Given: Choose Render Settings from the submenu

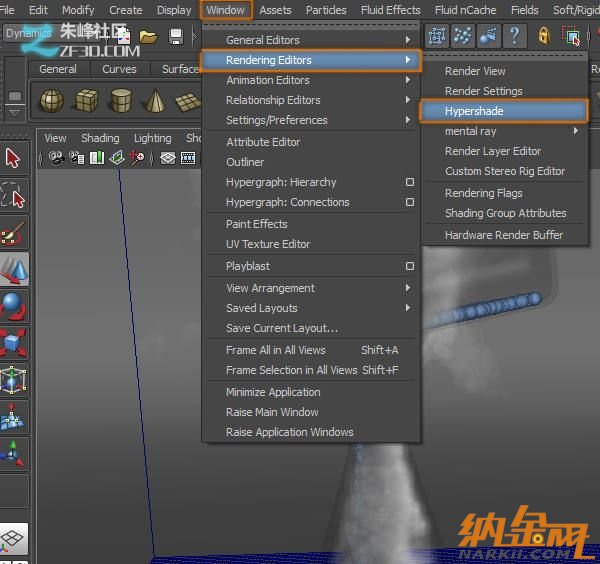Looking at the screenshot, I should pyautogui.click(x=504, y=91).
